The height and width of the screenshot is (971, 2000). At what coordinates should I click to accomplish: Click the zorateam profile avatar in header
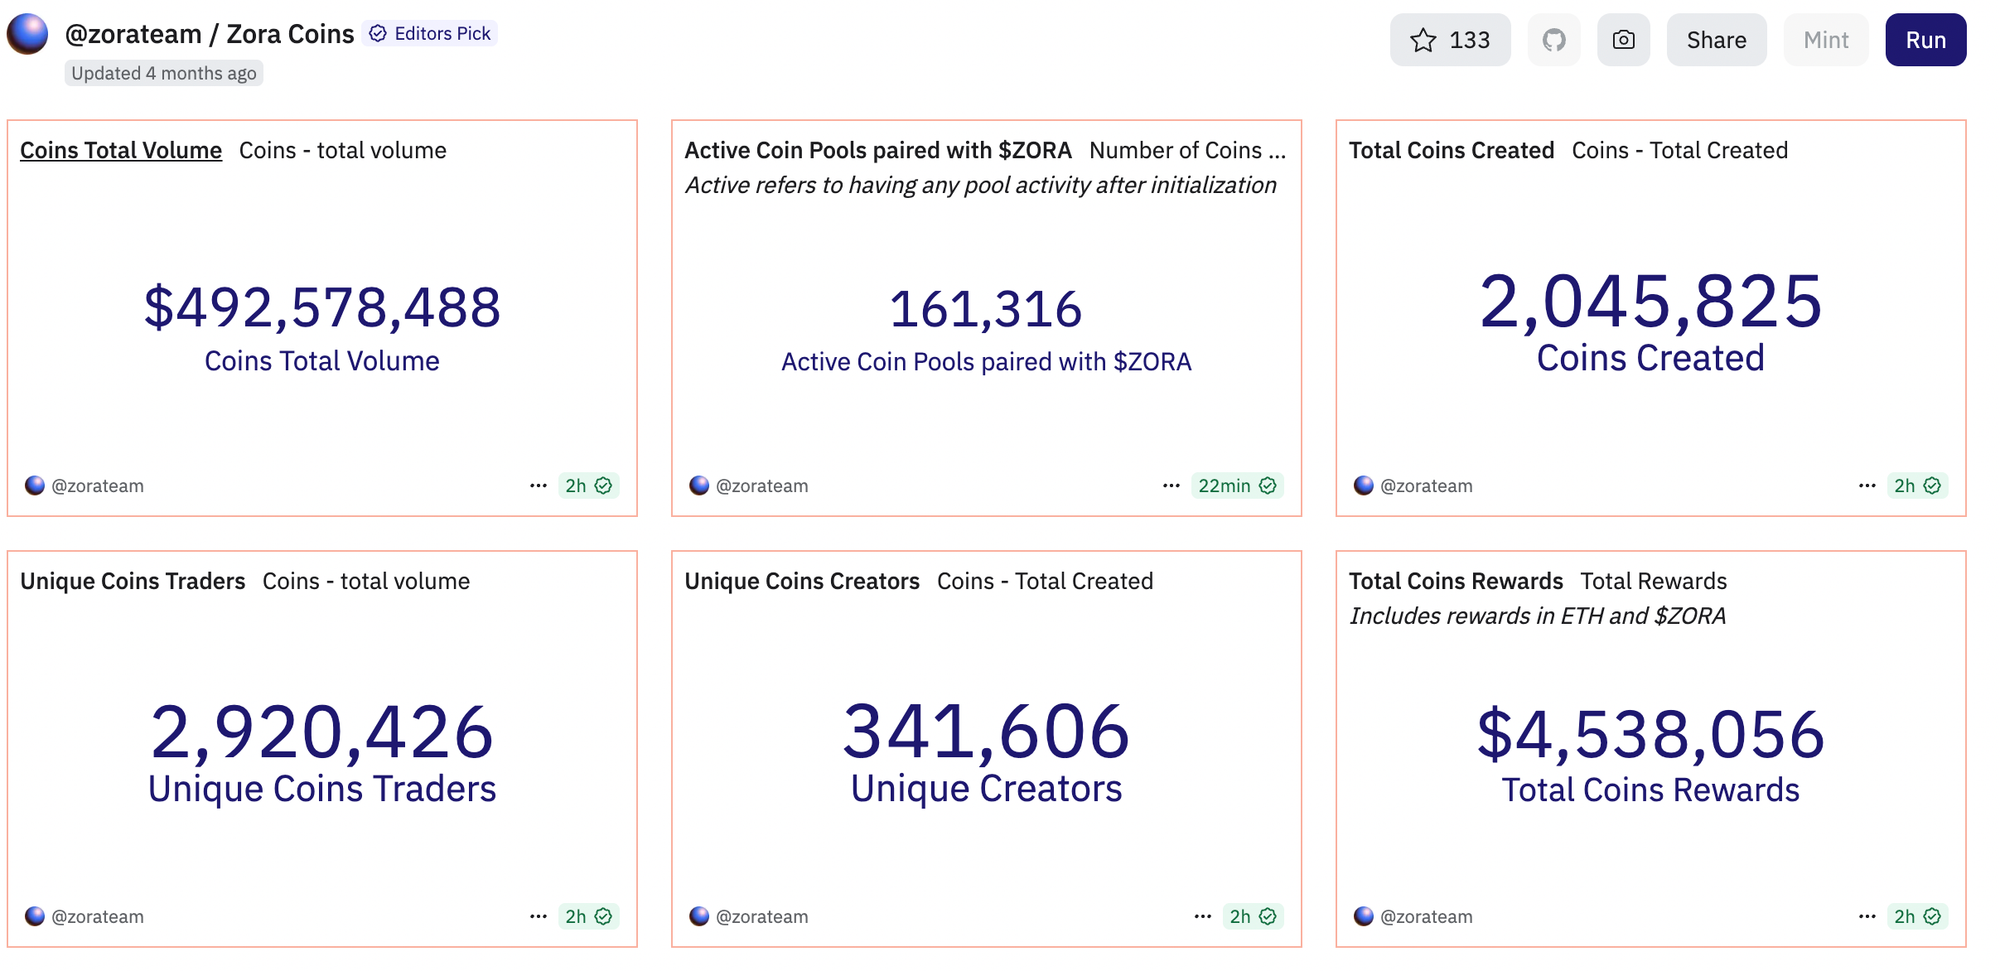27,34
